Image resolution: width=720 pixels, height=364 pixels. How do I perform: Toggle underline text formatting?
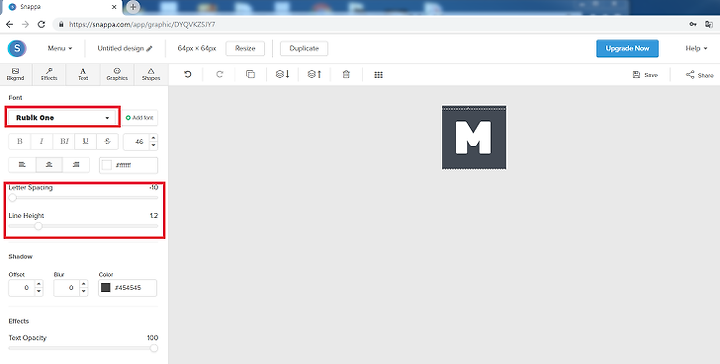coord(86,141)
